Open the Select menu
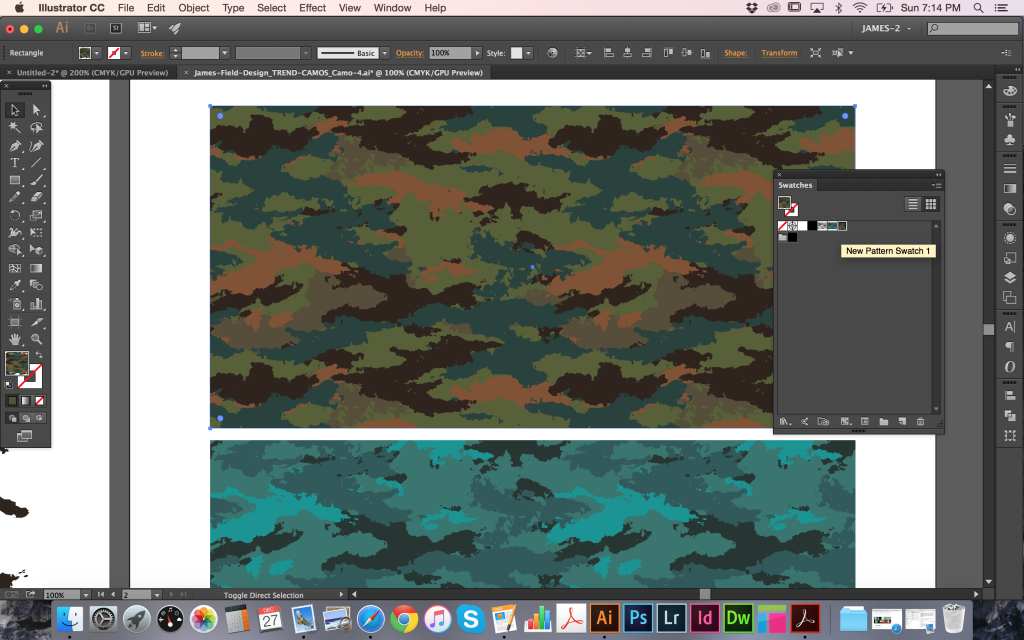This screenshot has height=640, width=1024. [x=272, y=8]
